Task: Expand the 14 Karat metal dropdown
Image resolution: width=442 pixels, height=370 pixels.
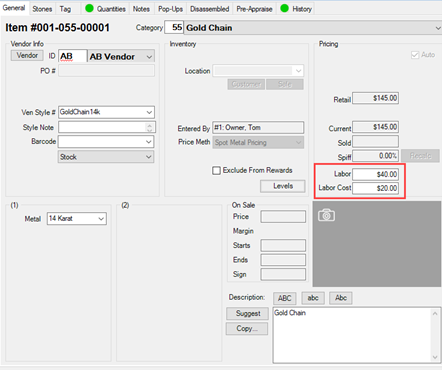Action: pos(101,219)
